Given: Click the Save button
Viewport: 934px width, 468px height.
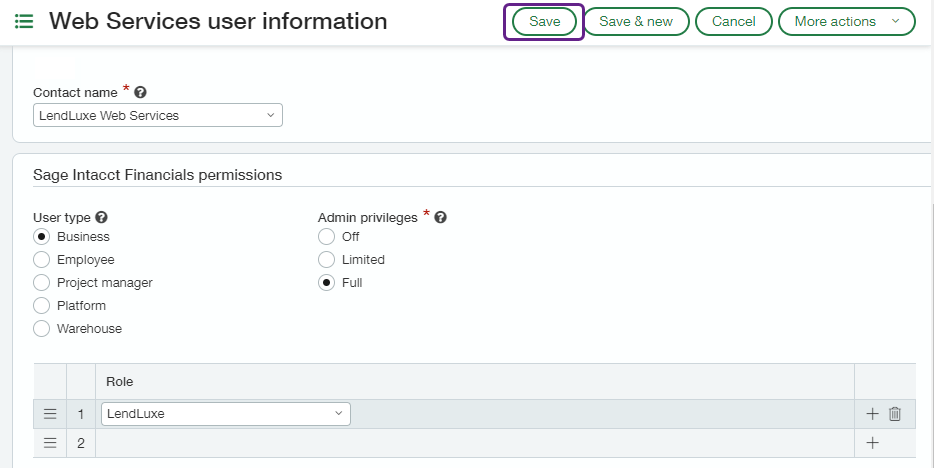Looking at the screenshot, I should point(544,21).
